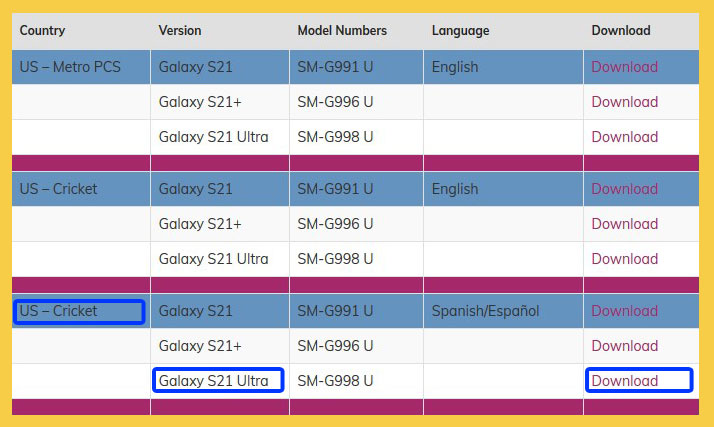The height and width of the screenshot is (427, 714).
Task: Open Download link for Cricket Spanish Galaxy S21 Ultra
Action: [x=624, y=381]
